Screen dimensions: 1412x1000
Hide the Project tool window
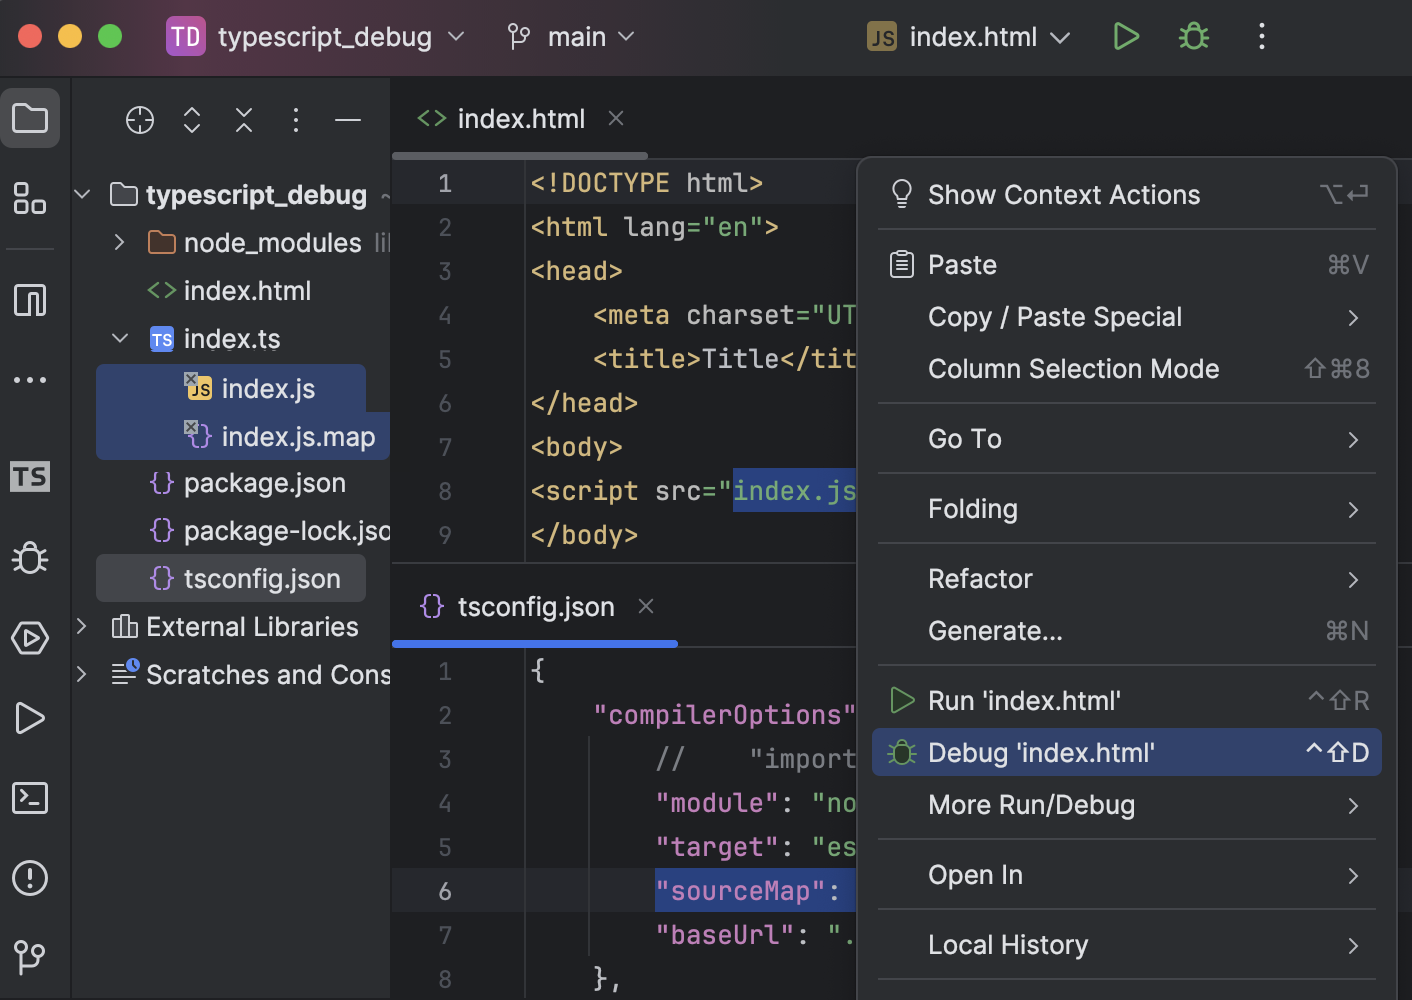[x=347, y=120]
